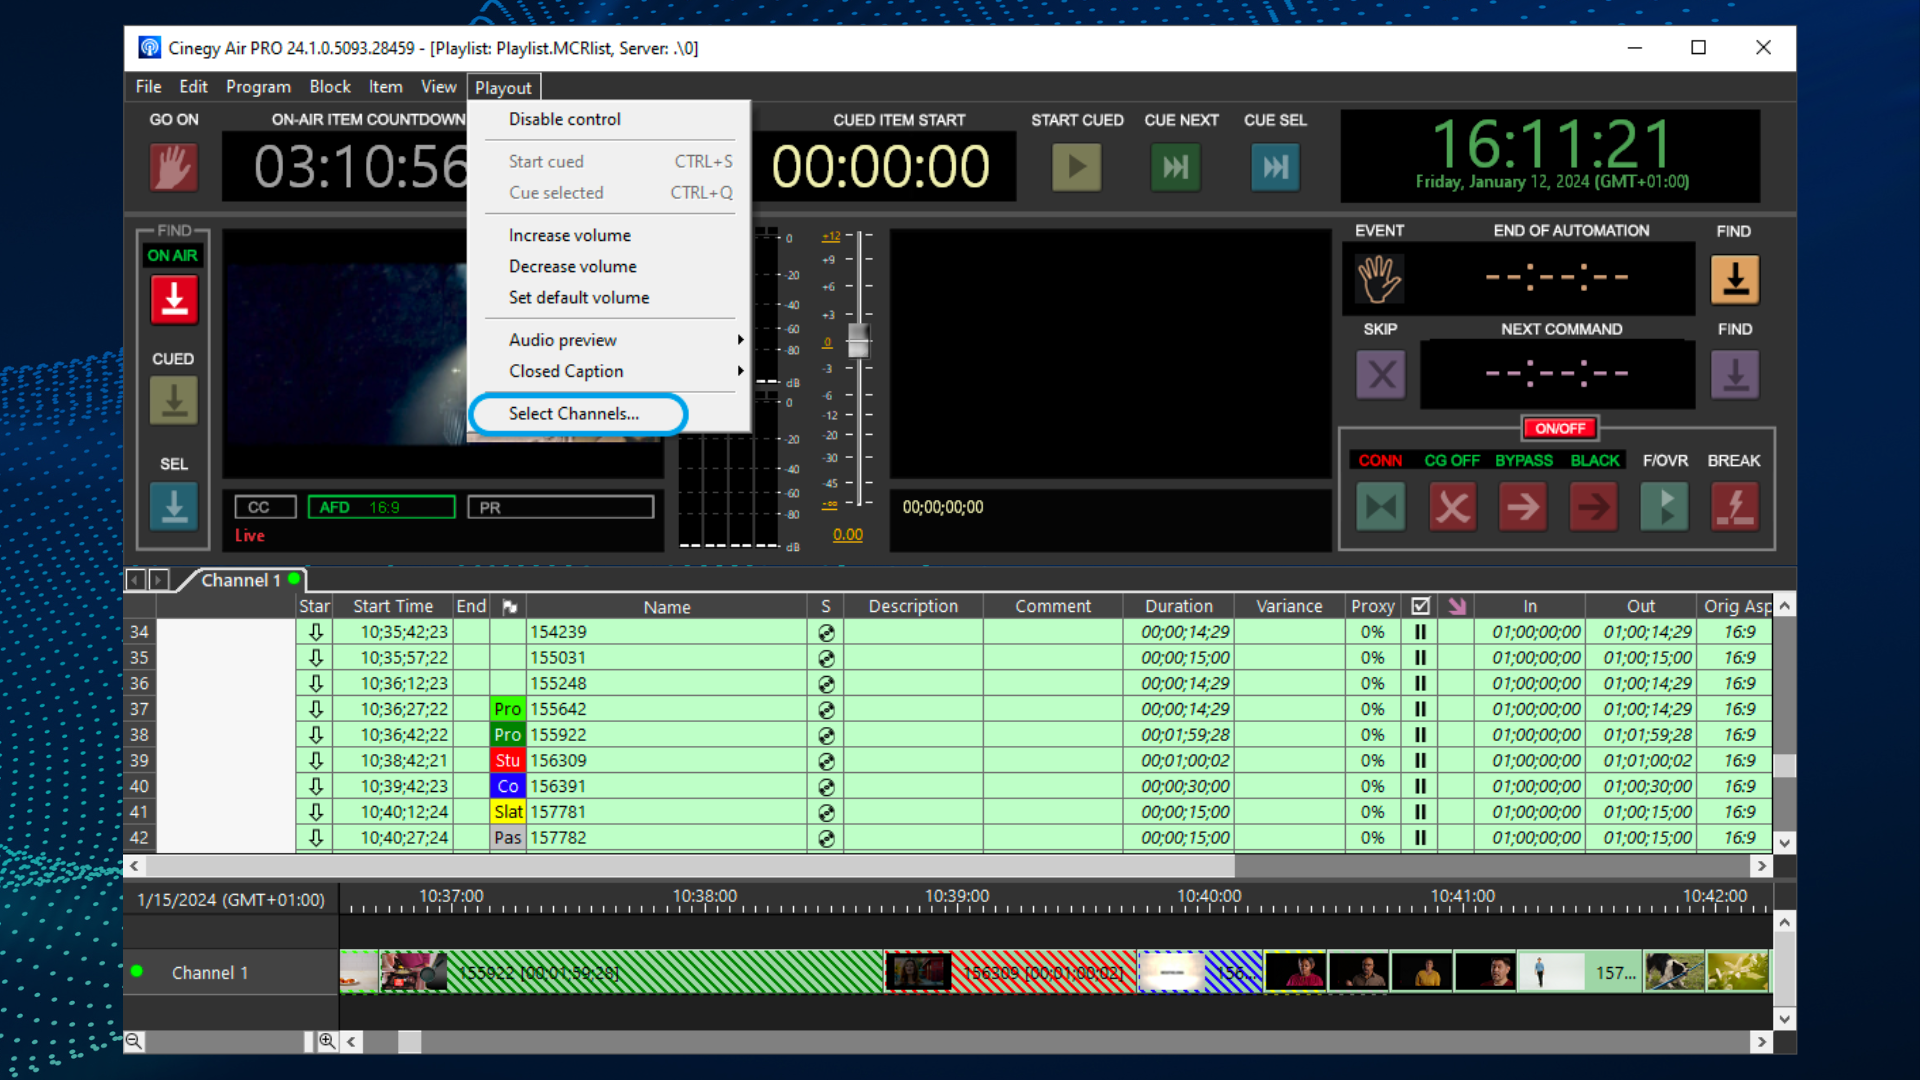Click the EVENT hand icon
The width and height of the screenshot is (1920, 1080).
(x=1380, y=278)
